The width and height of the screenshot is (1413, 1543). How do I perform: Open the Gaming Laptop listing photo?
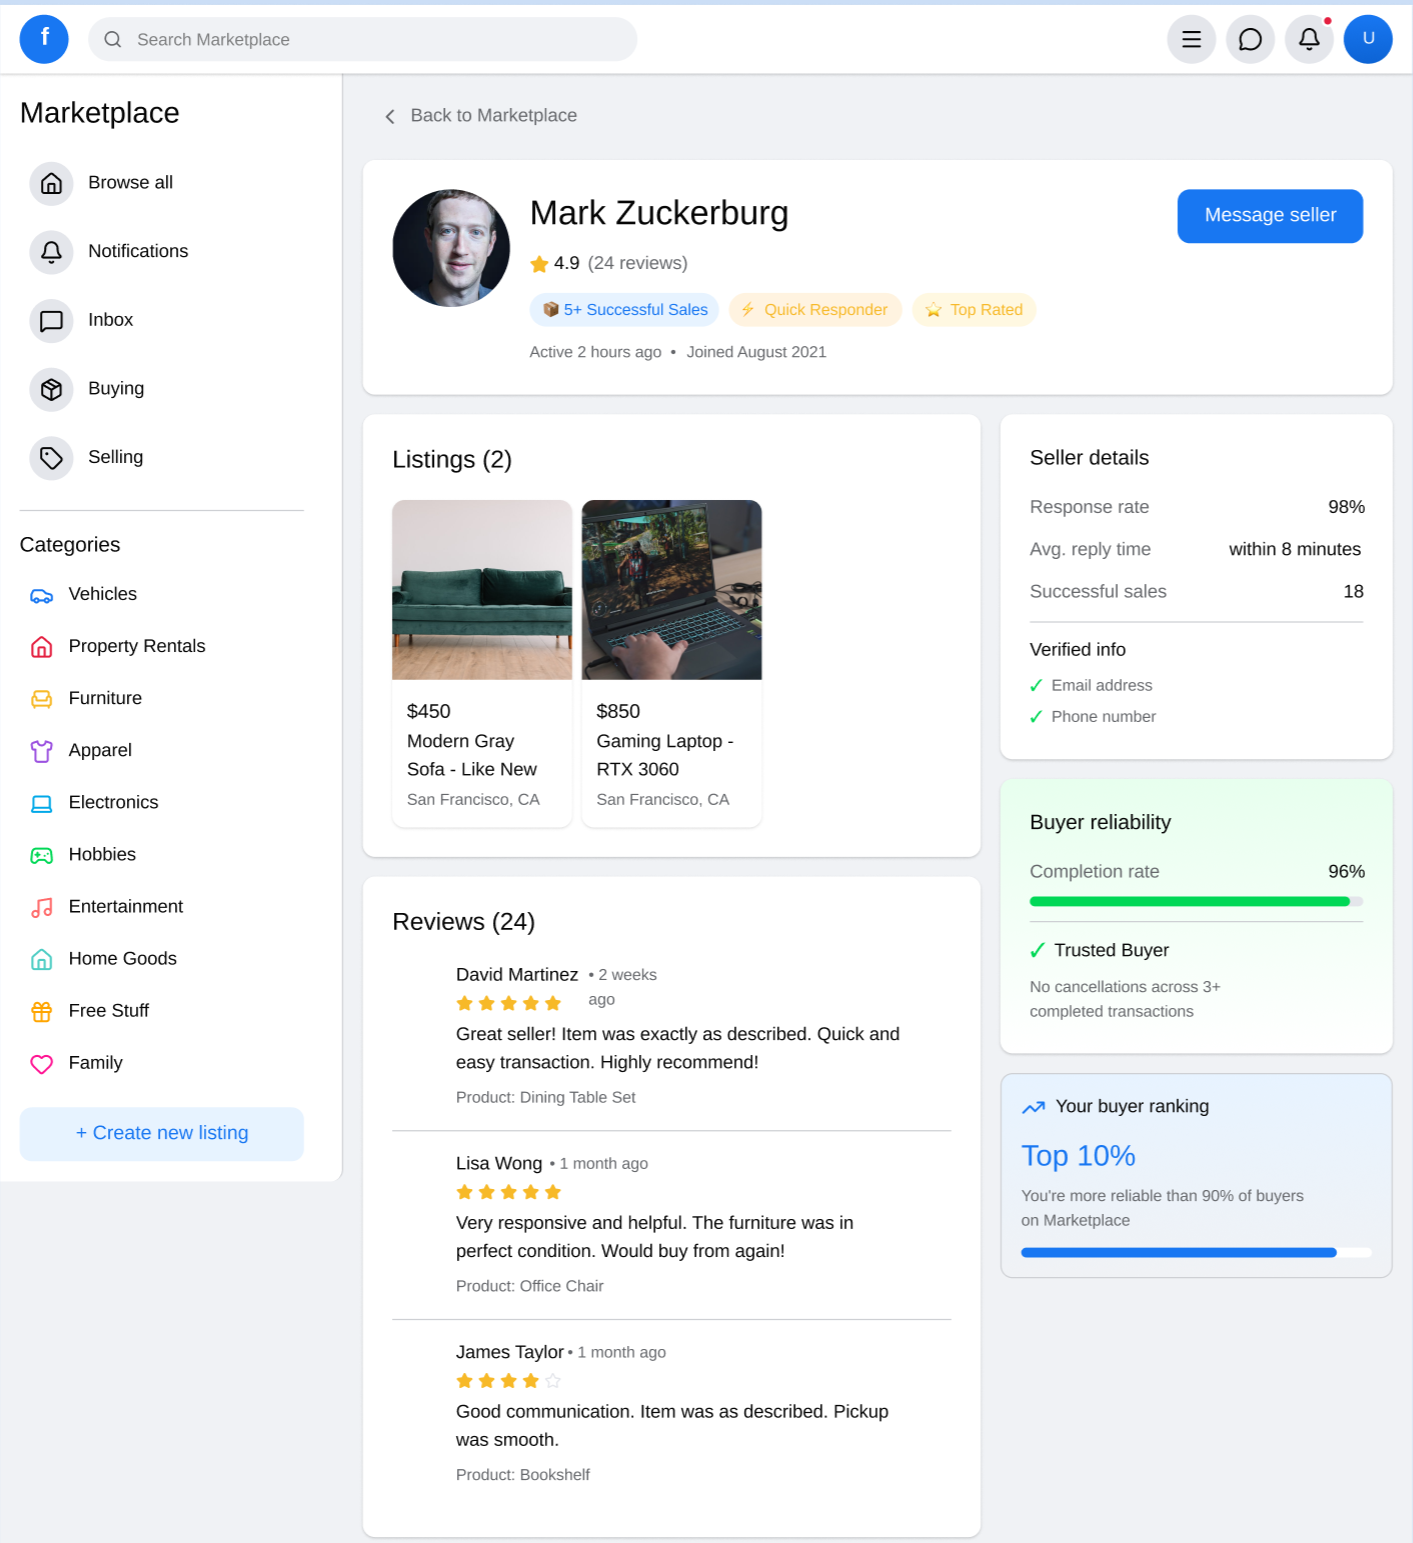[x=672, y=589]
